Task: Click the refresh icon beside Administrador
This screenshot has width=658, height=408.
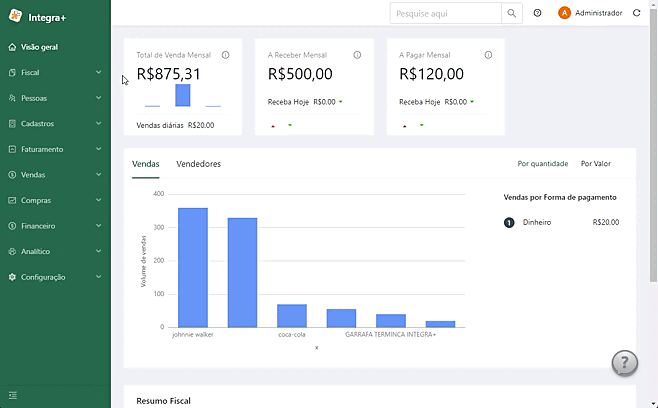Action: coord(637,13)
